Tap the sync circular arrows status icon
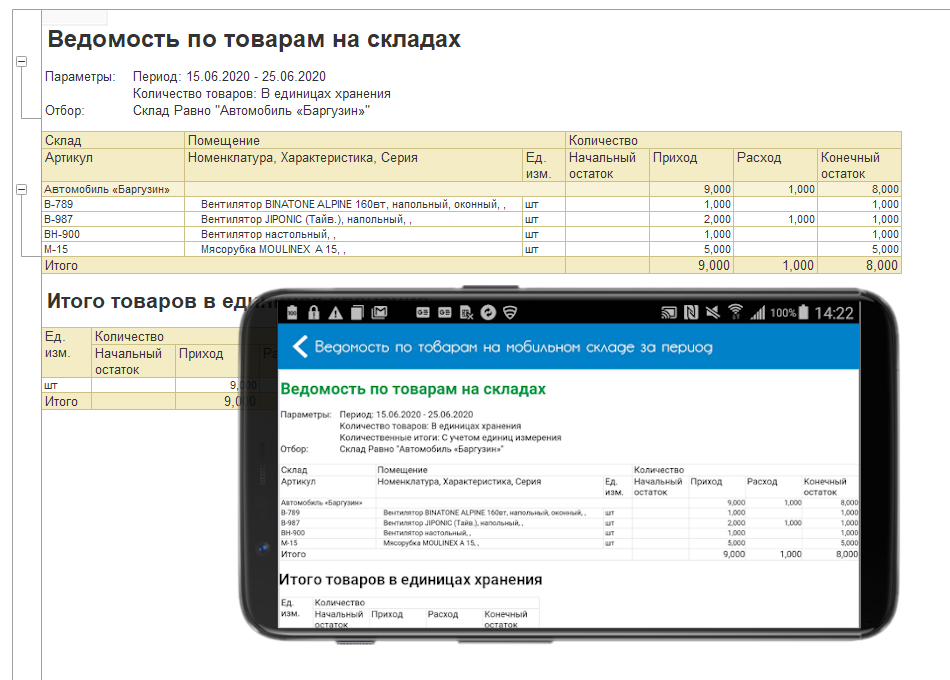 pos(488,313)
